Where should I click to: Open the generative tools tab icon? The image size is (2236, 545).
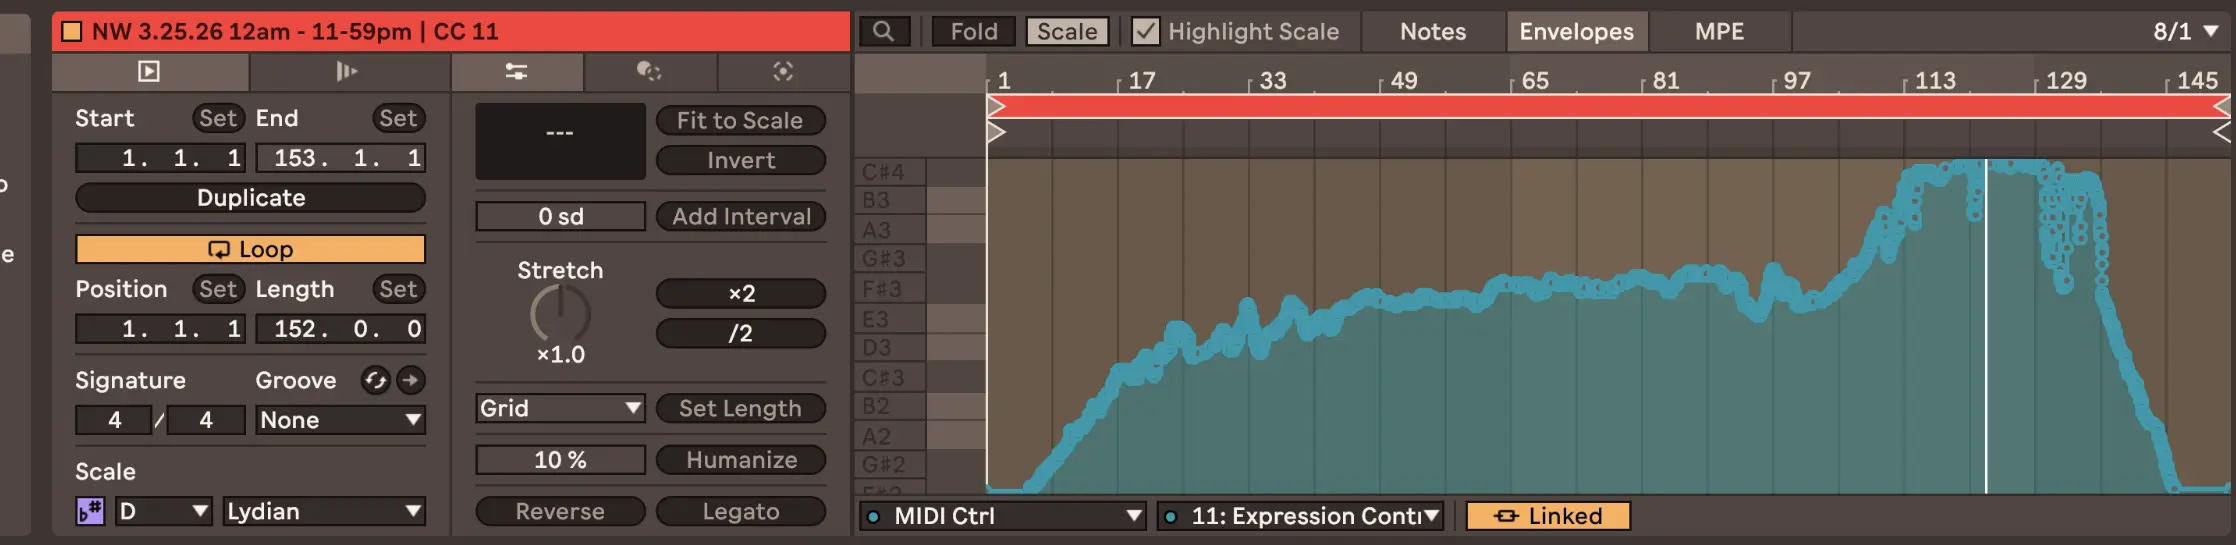point(783,71)
